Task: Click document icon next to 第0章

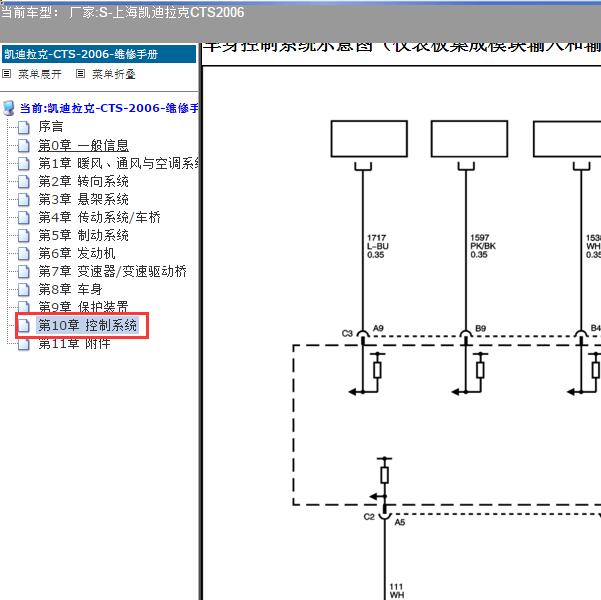Action: point(24,146)
